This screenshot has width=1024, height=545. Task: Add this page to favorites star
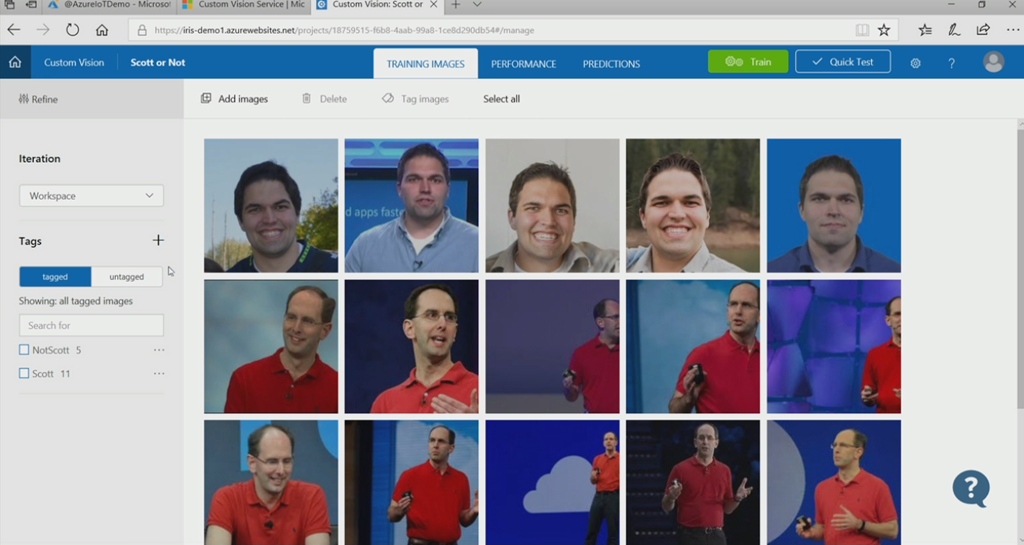[x=884, y=30]
